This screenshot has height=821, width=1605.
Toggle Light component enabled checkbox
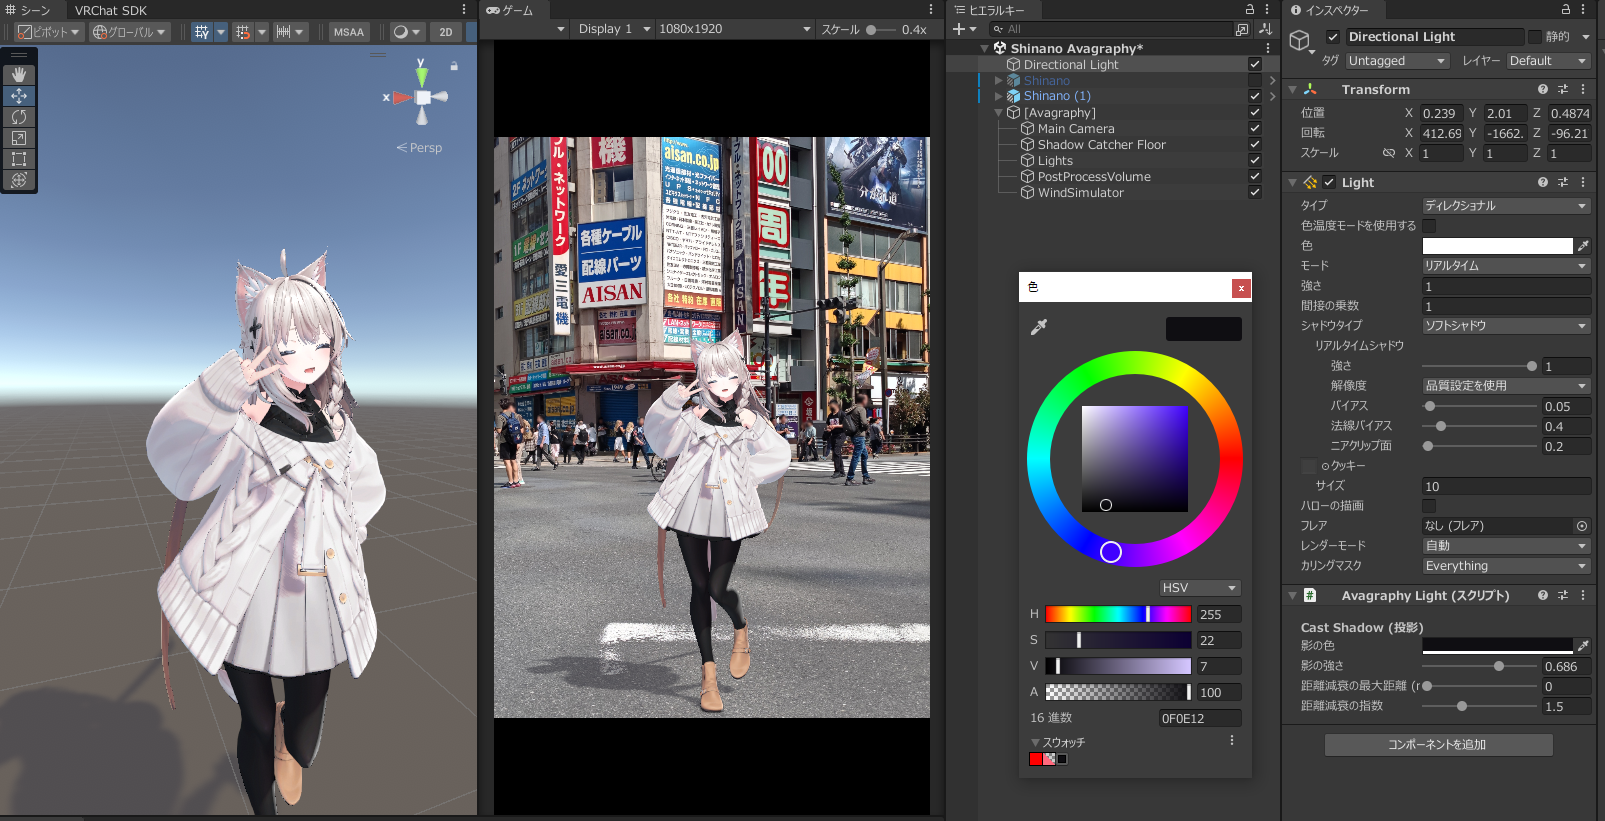point(1329,182)
